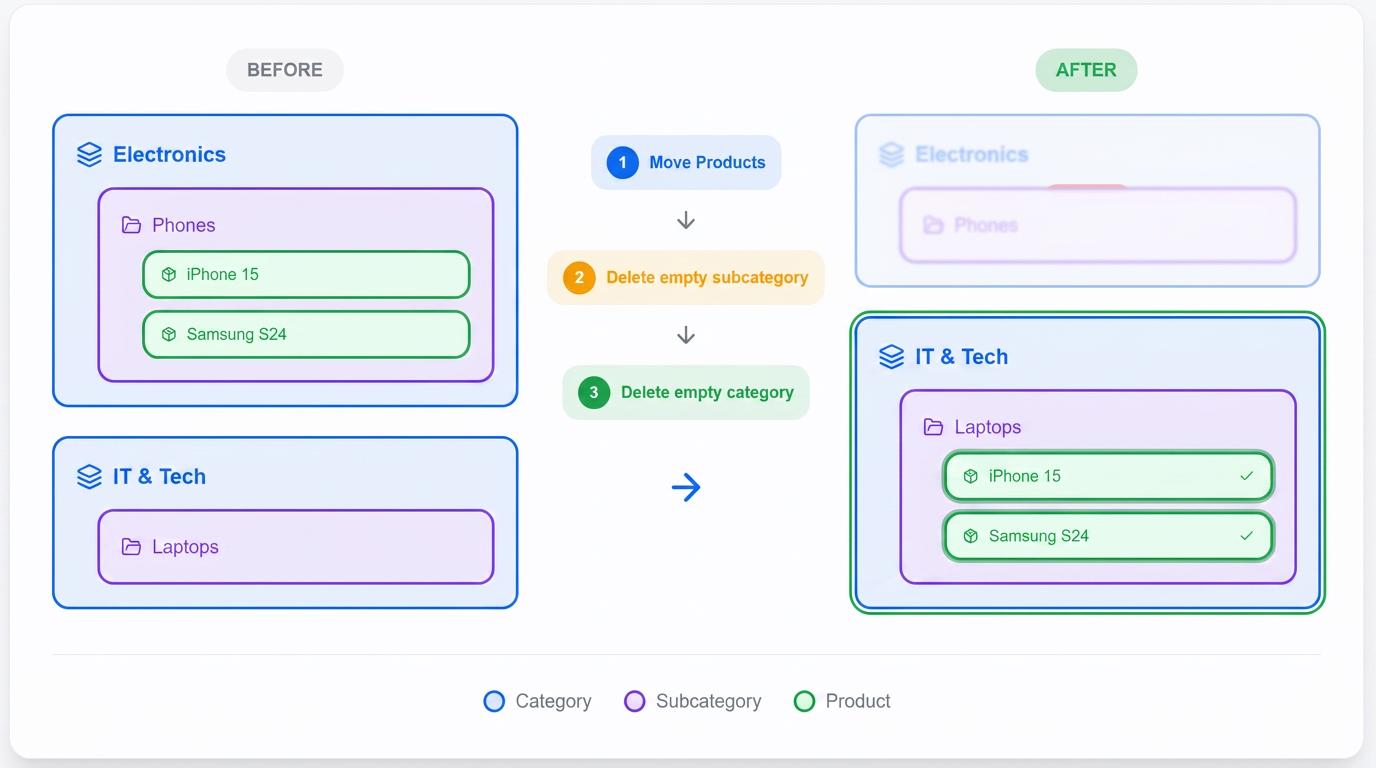
Task: Click the Laptops folder icon in AFTER panel
Action: point(933,427)
